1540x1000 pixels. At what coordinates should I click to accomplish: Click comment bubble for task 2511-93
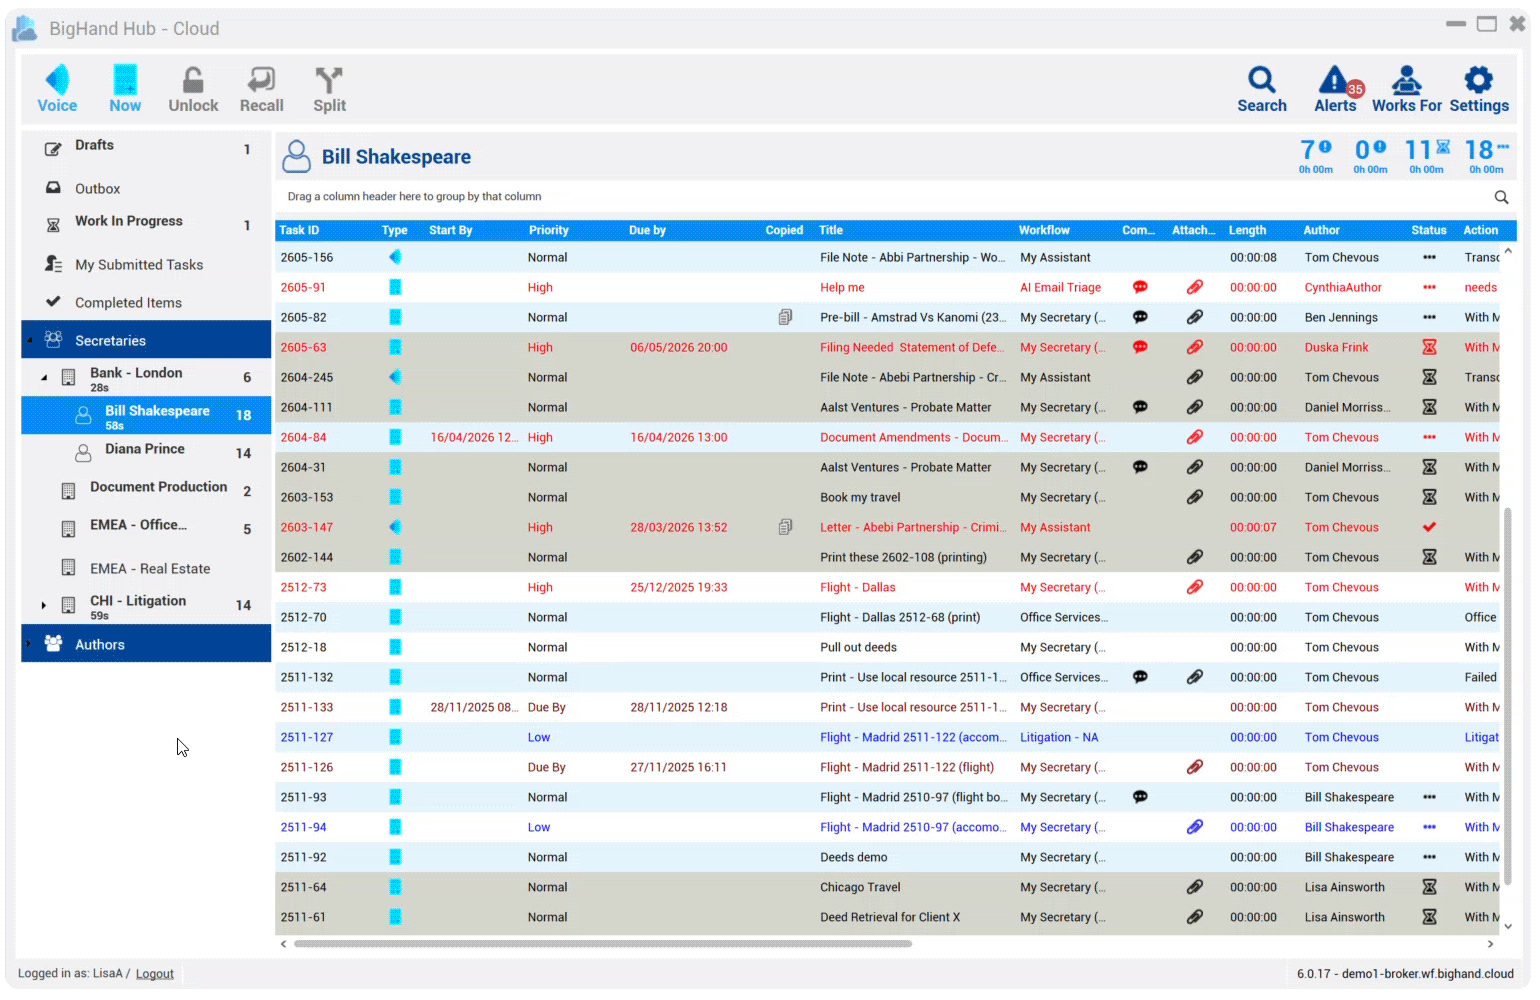point(1140,797)
